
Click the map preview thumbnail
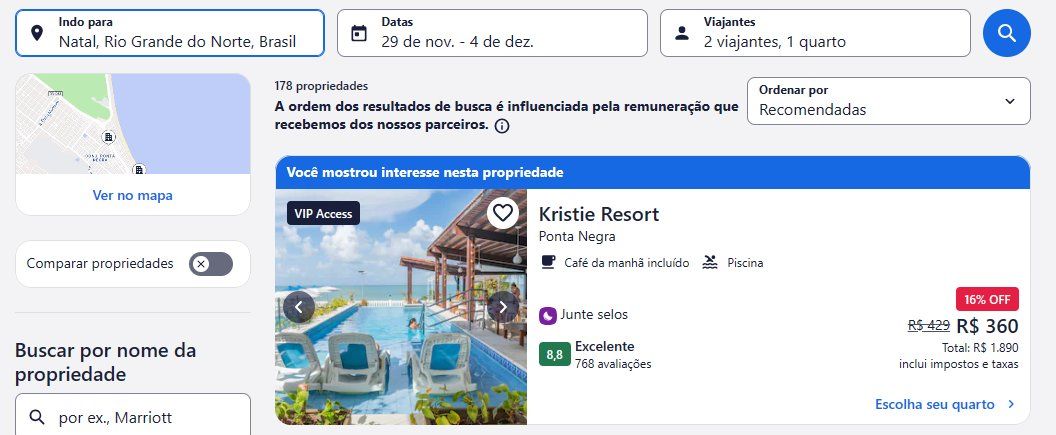point(133,124)
